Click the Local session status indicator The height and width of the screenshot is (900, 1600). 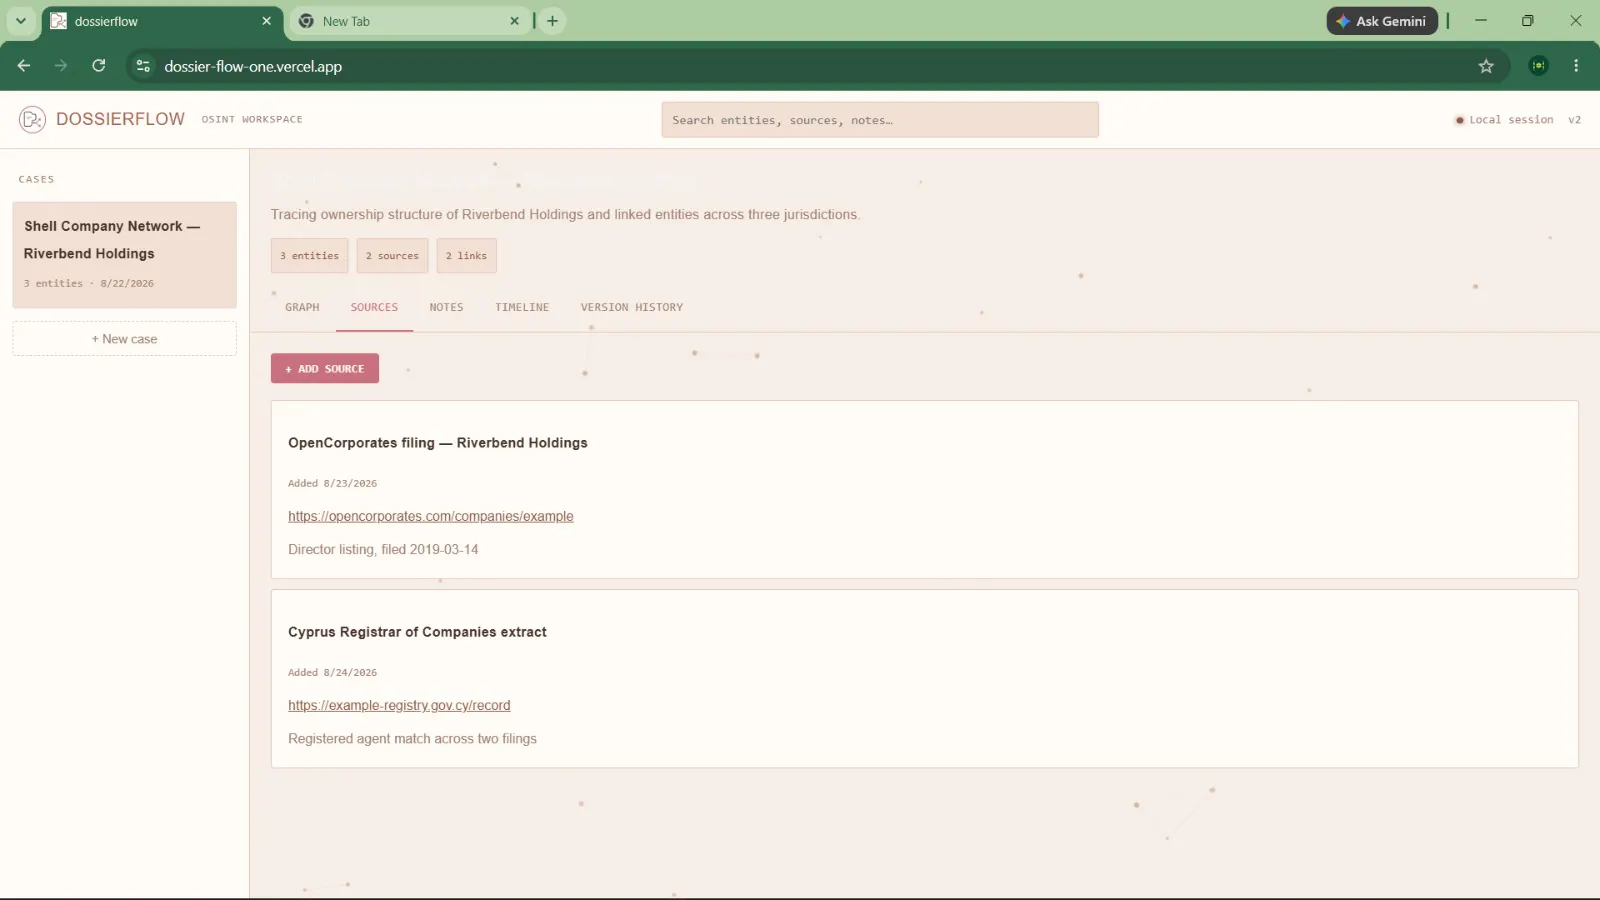tap(1504, 120)
